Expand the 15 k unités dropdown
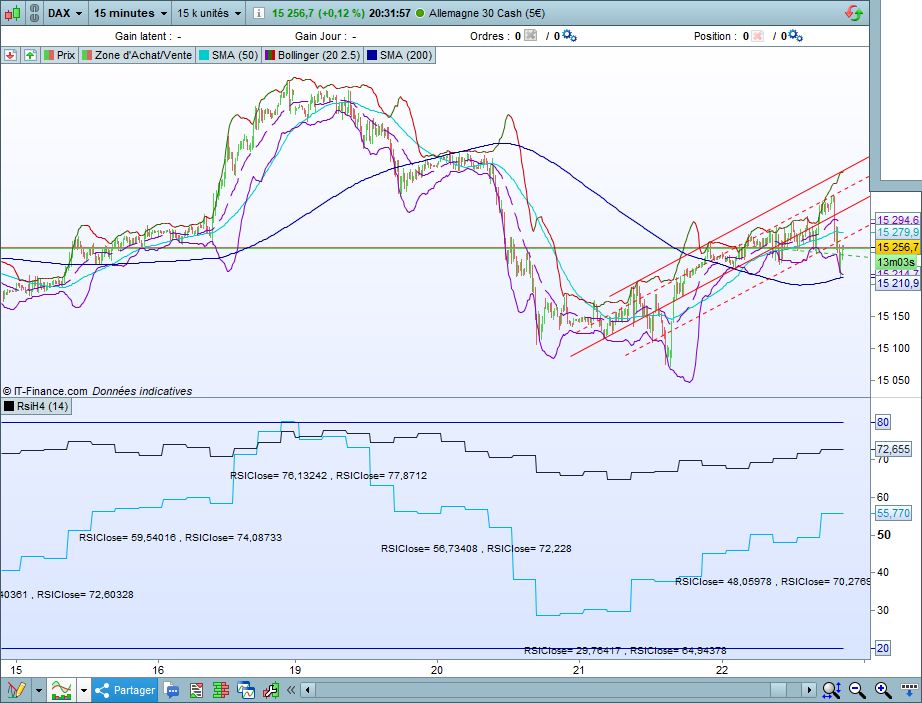Viewport: 922px width, 703px height. coord(209,13)
